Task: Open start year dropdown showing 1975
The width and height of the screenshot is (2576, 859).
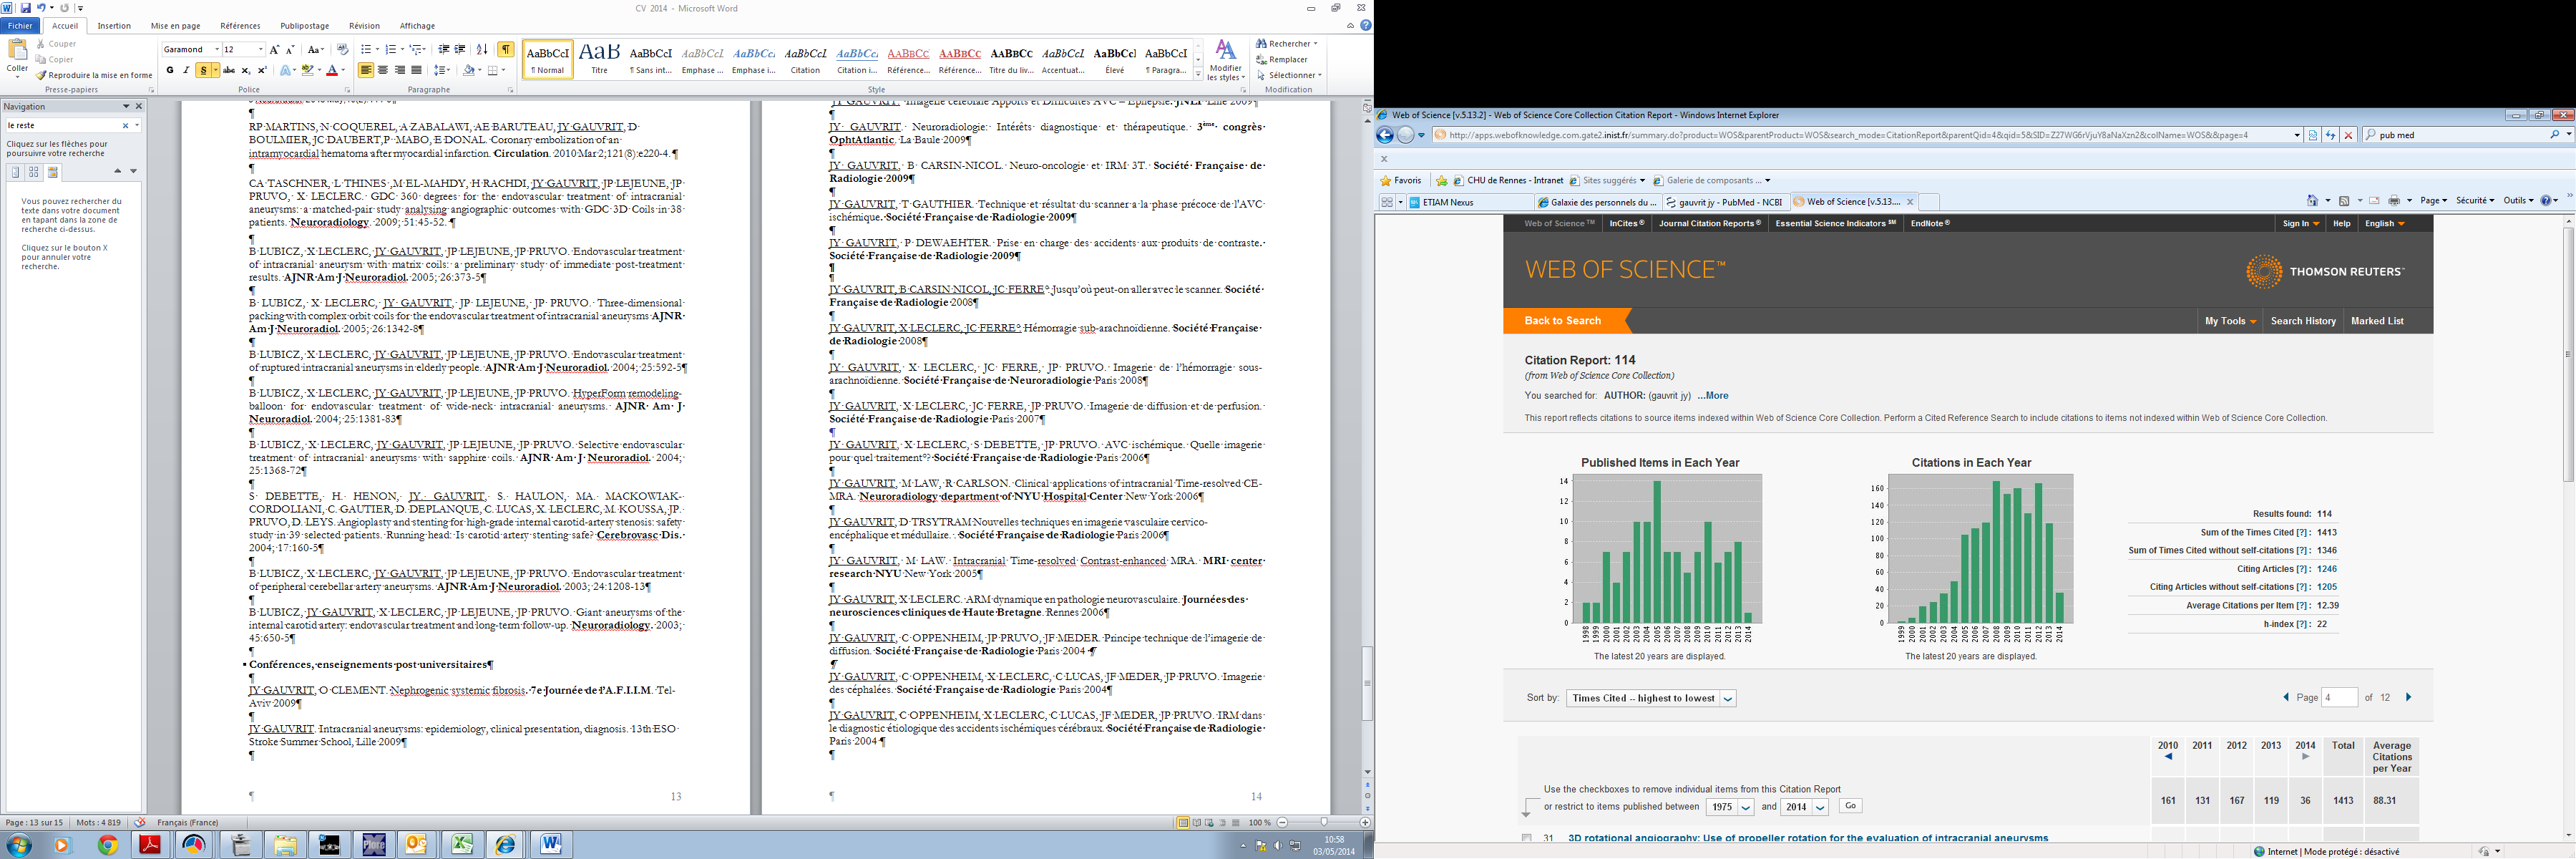Action: (1730, 807)
